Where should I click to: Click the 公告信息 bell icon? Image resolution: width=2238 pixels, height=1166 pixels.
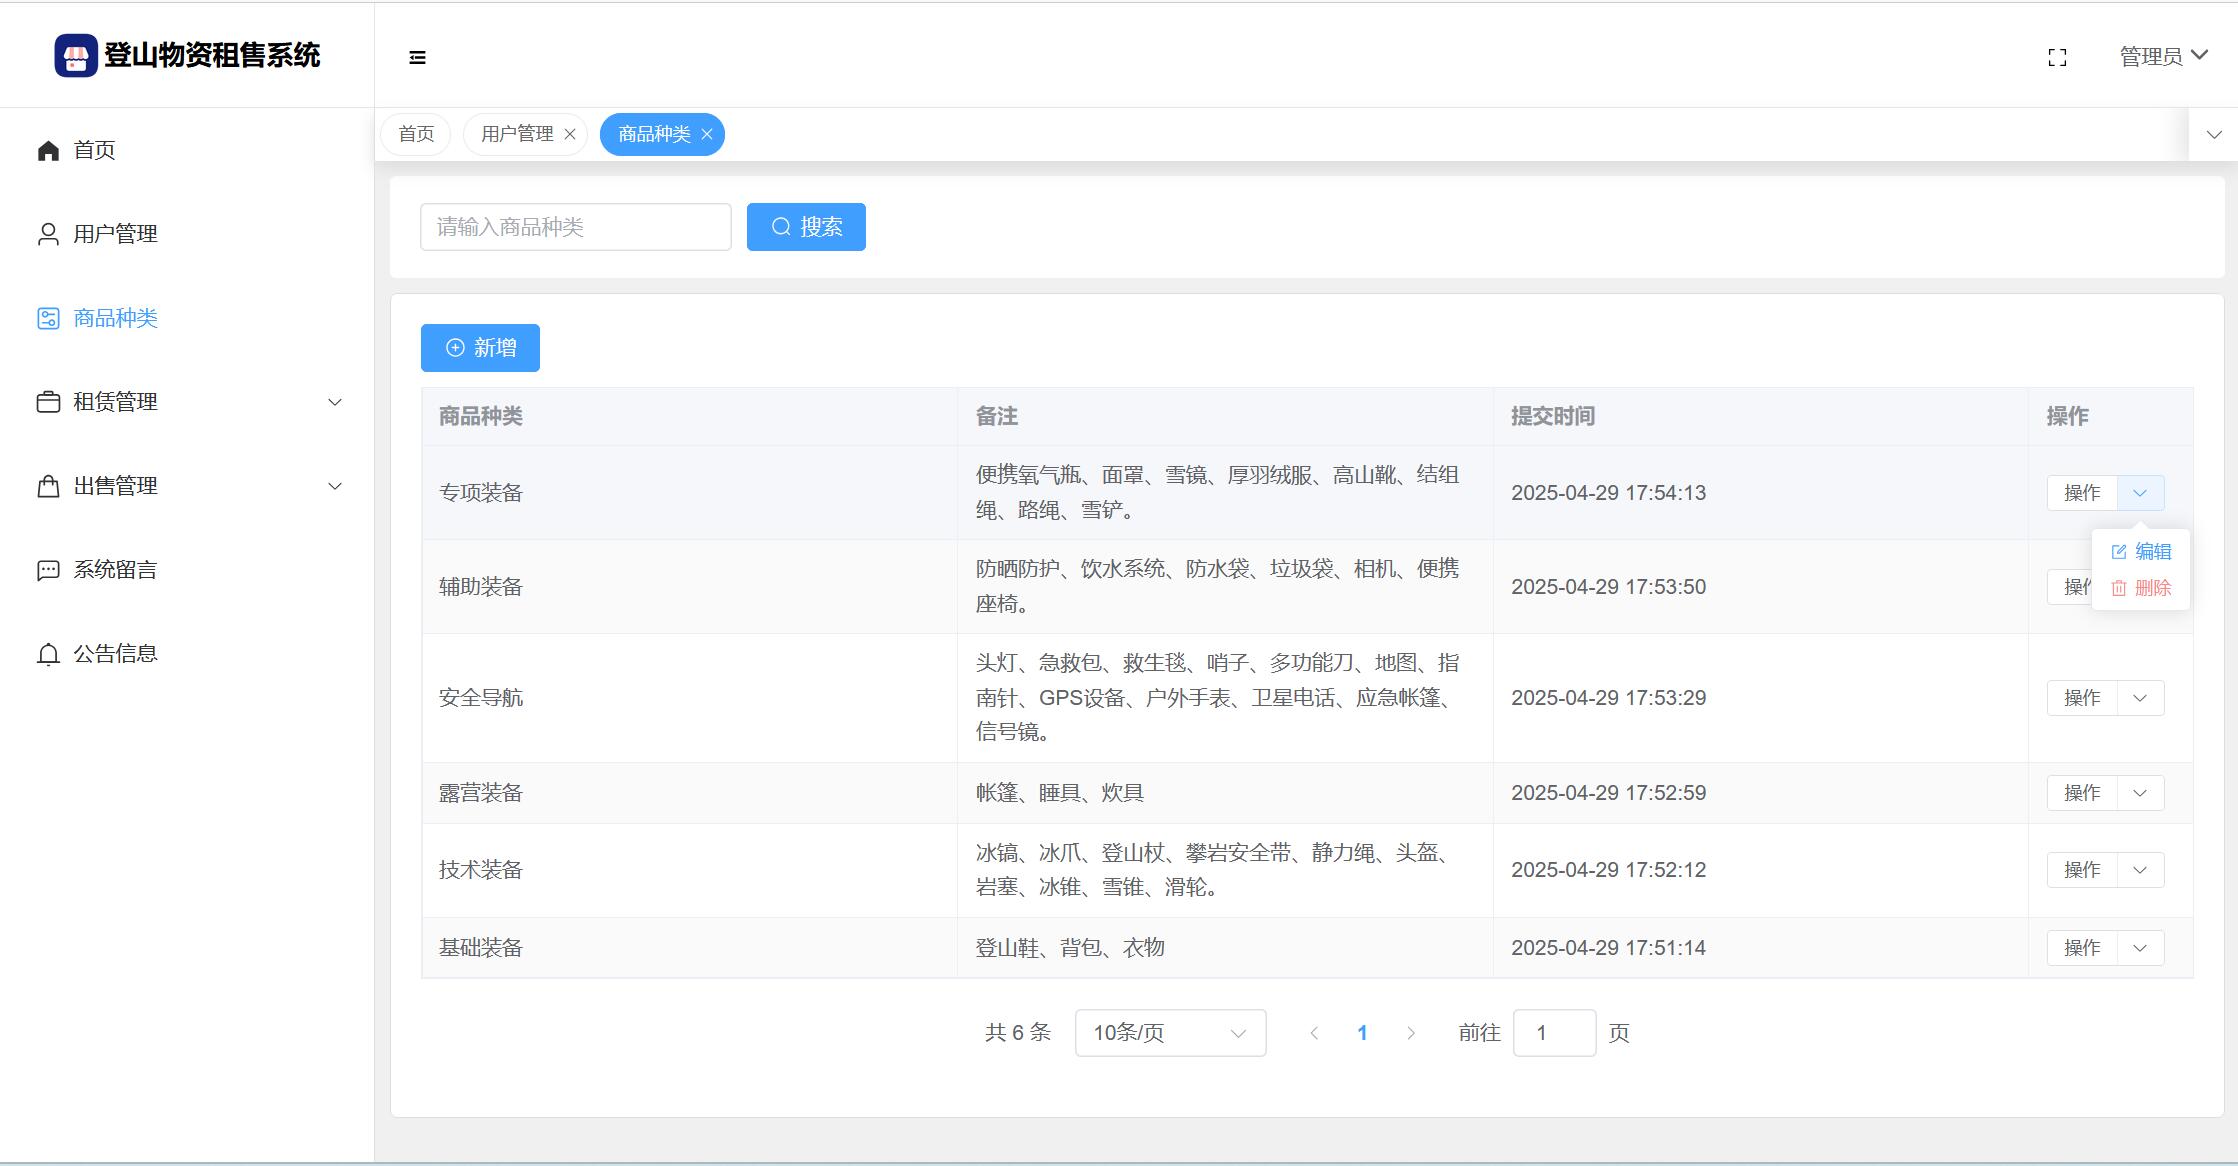point(48,654)
